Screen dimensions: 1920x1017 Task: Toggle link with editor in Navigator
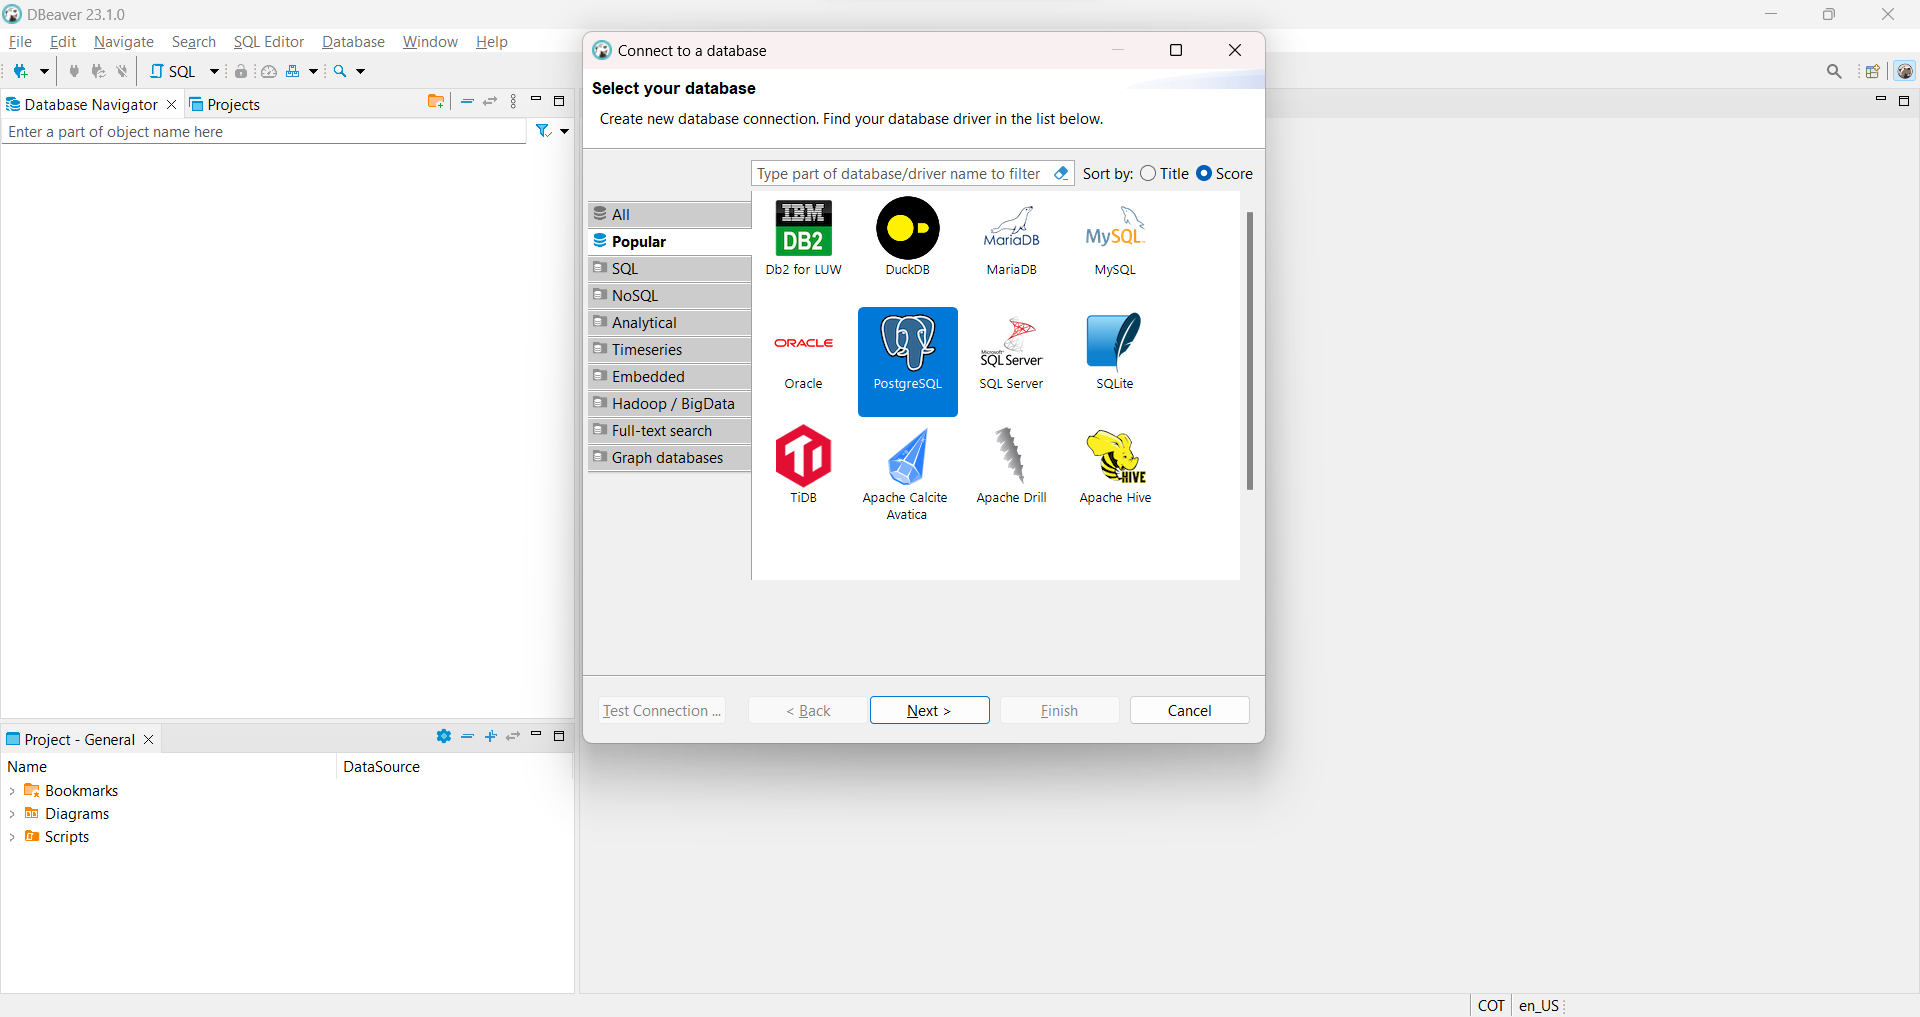(x=490, y=101)
